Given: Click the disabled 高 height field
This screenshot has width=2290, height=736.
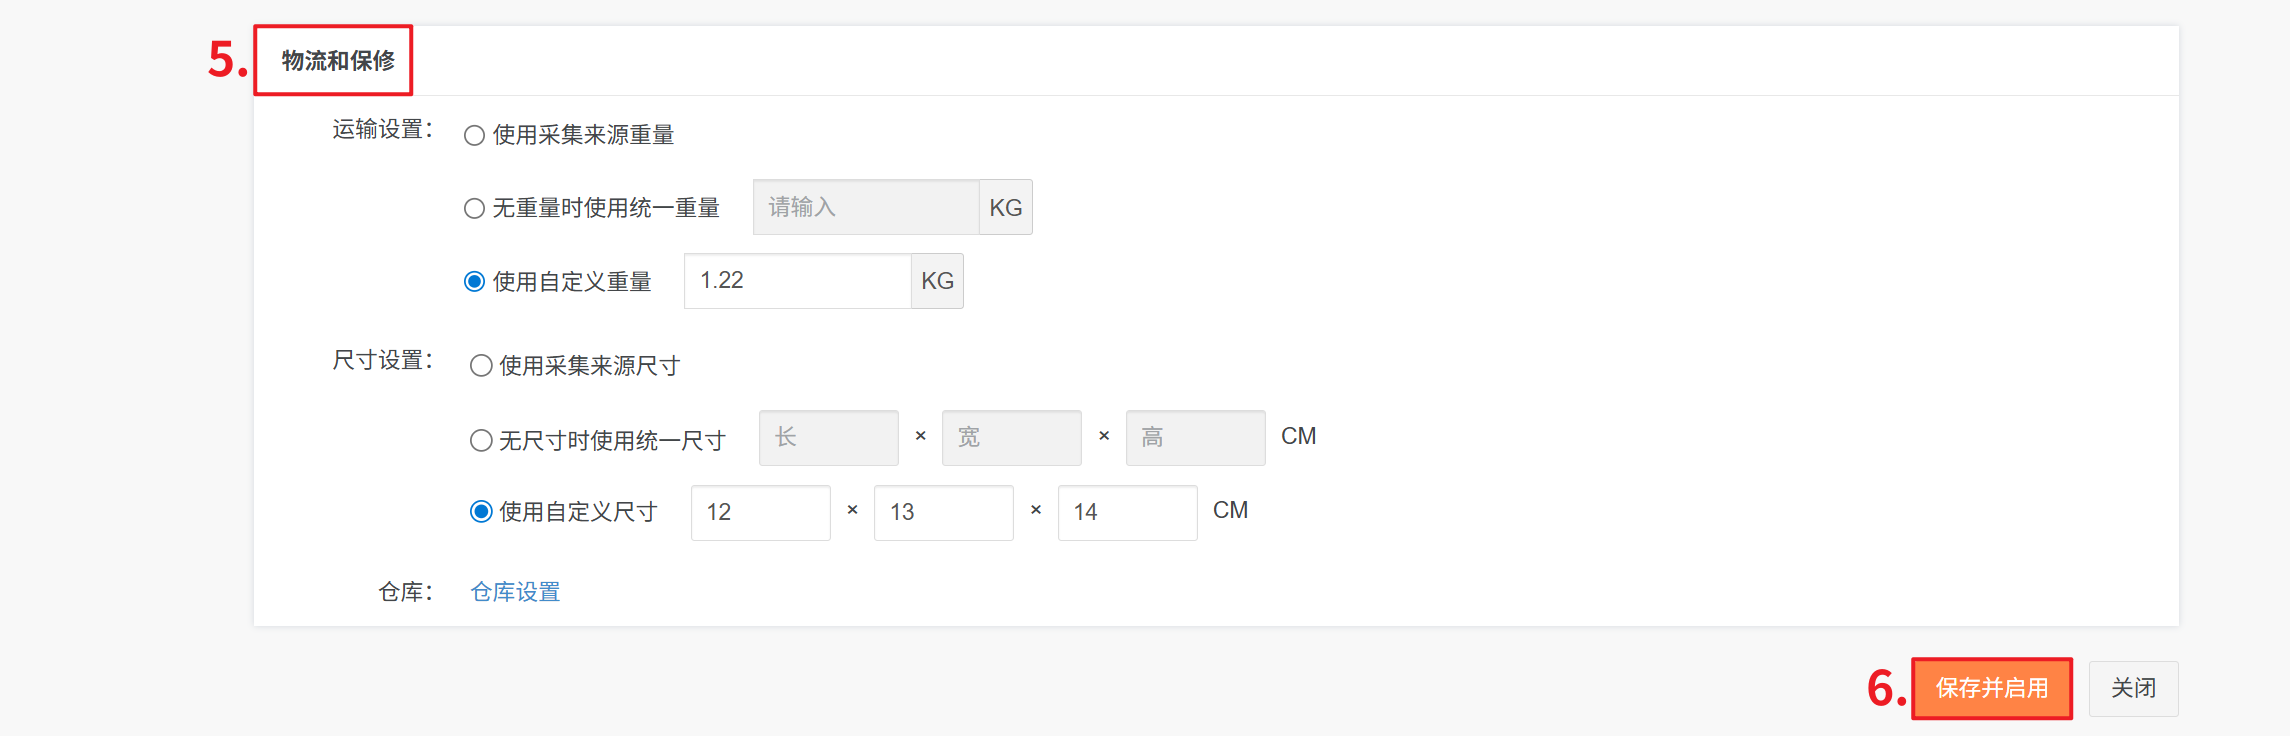Looking at the screenshot, I should tap(1195, 437).
